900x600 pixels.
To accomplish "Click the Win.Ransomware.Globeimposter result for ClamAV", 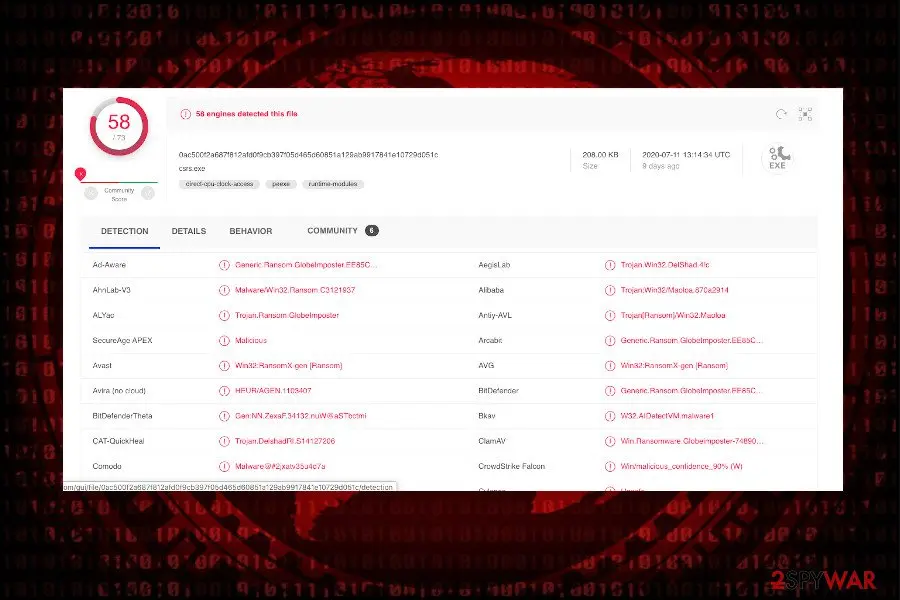I will [692, 442].
